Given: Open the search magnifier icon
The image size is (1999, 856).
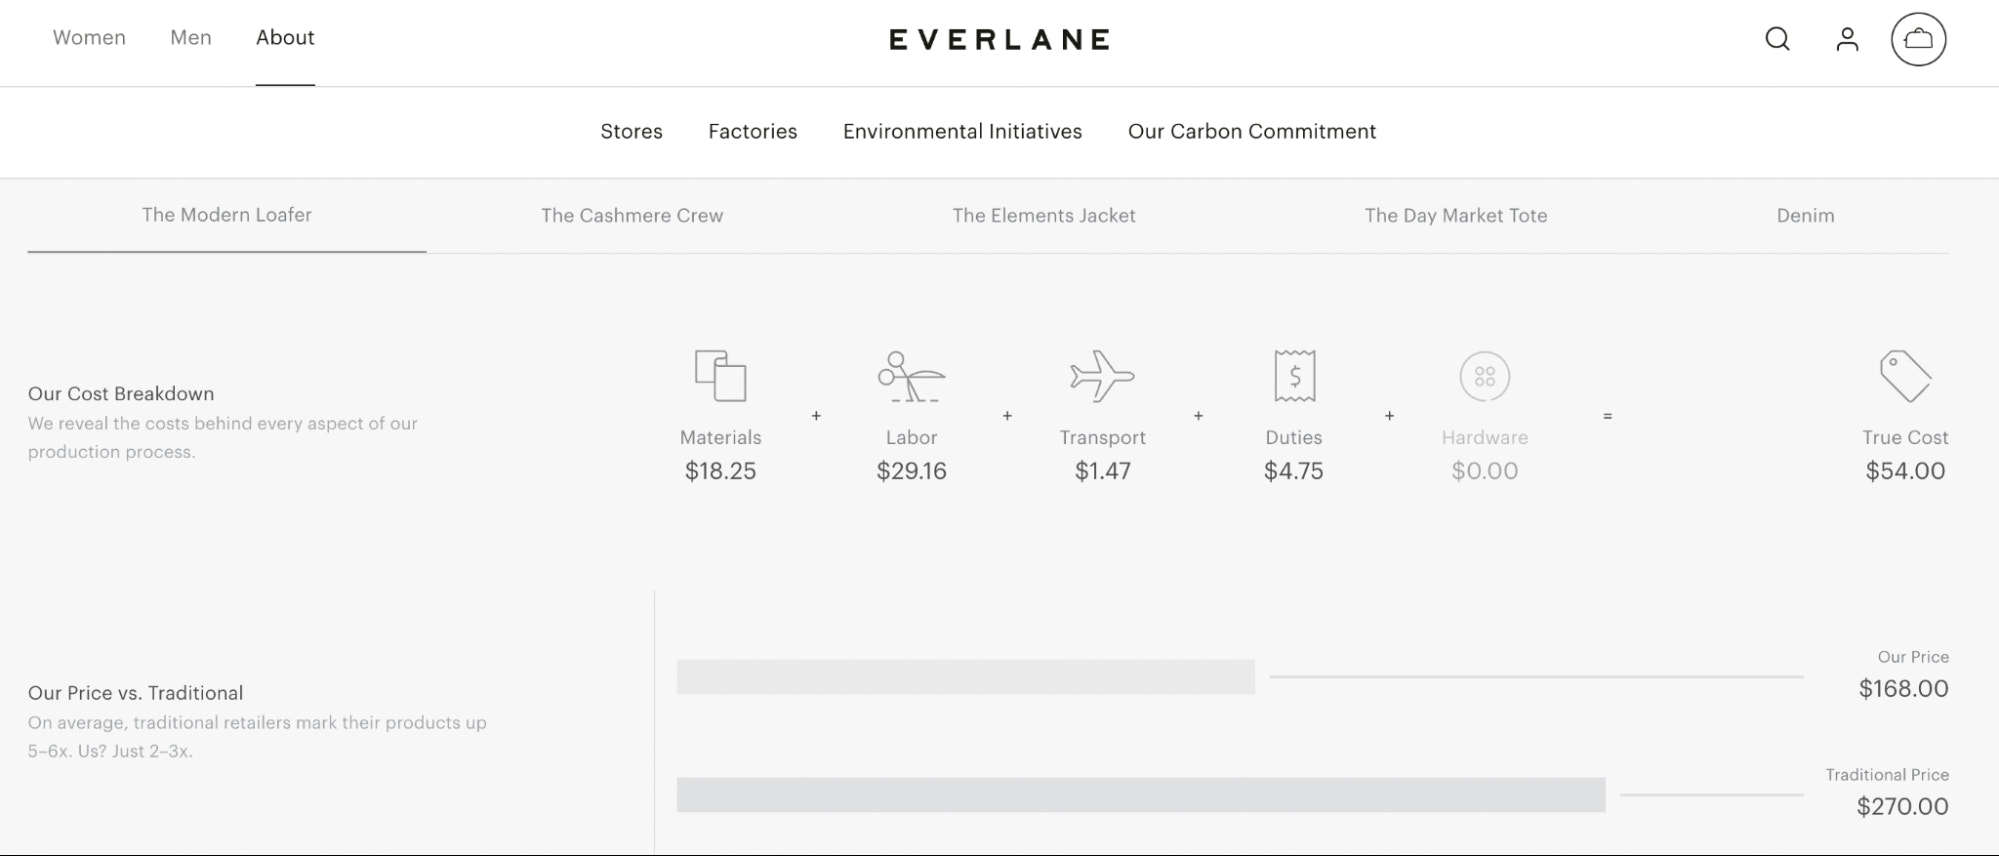Looking at the screenshot, I should pyautogui.click(x=1777, y=39).
